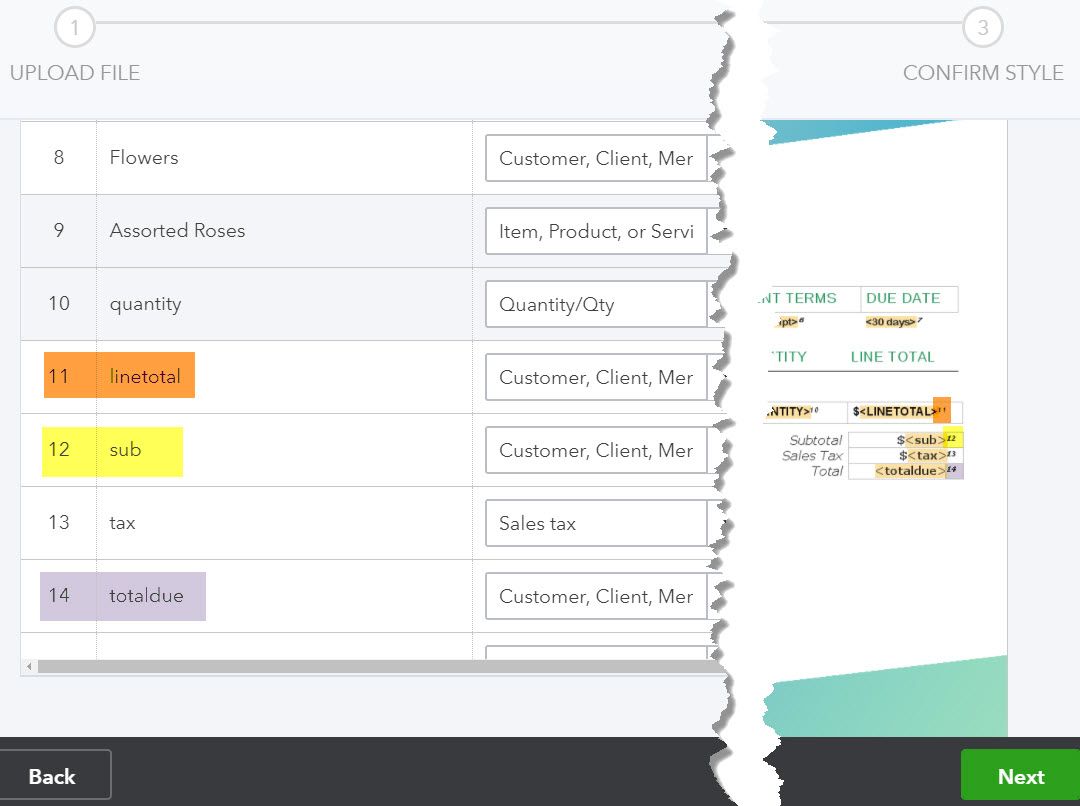The image size is (1080, 806).
Task: Open the mapping dropdown for the linetotal row
Action: [x=601, y=378]
